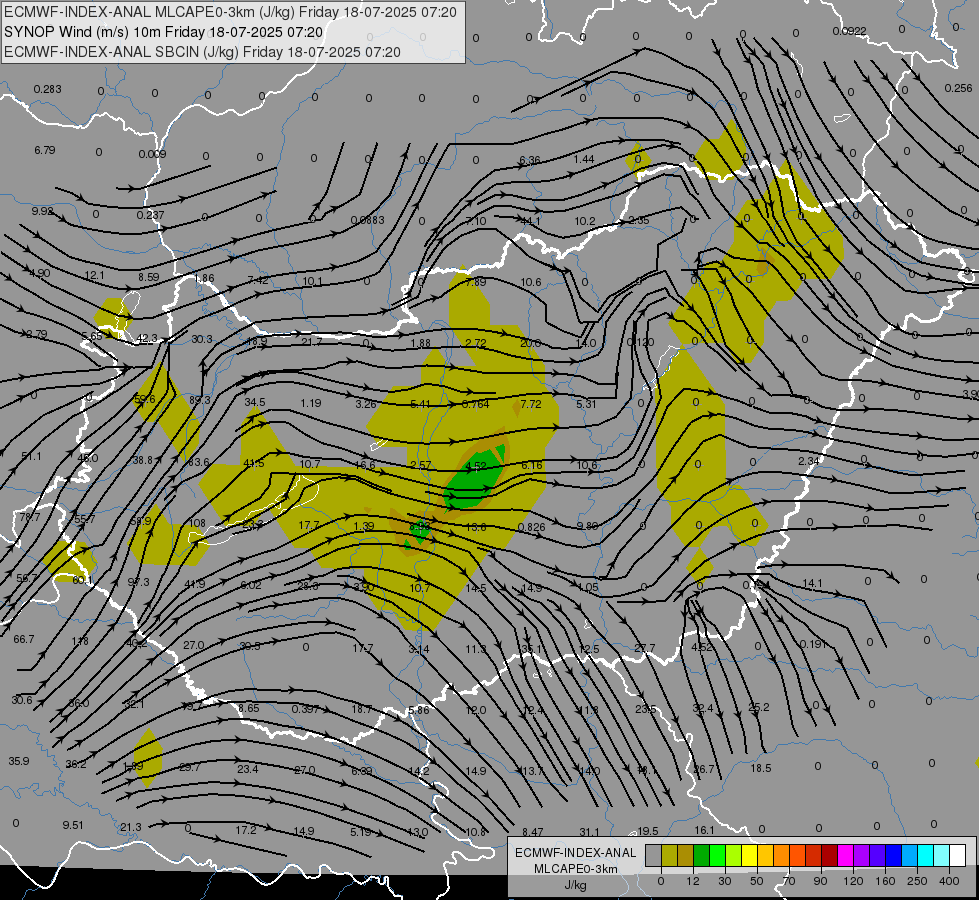Click the white legend swatch after 400
Viewport: 979px width, 900px height.
(x=958, y=855)
